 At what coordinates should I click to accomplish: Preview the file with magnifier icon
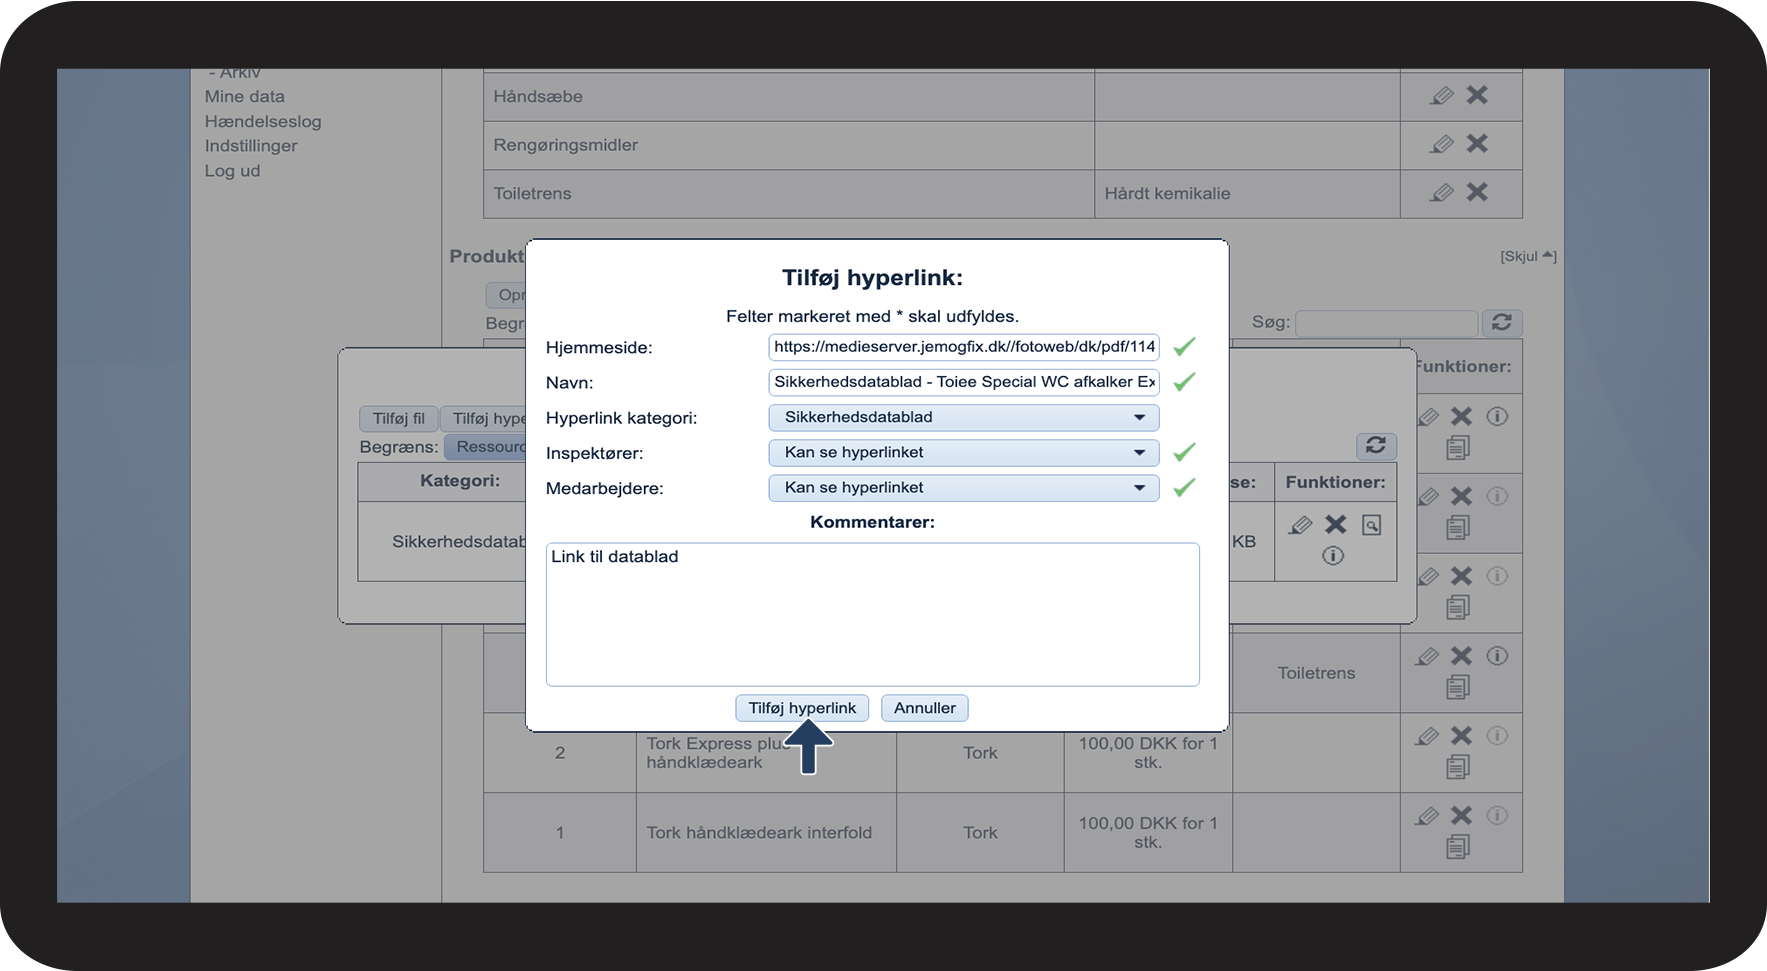tap(1372, 525)
